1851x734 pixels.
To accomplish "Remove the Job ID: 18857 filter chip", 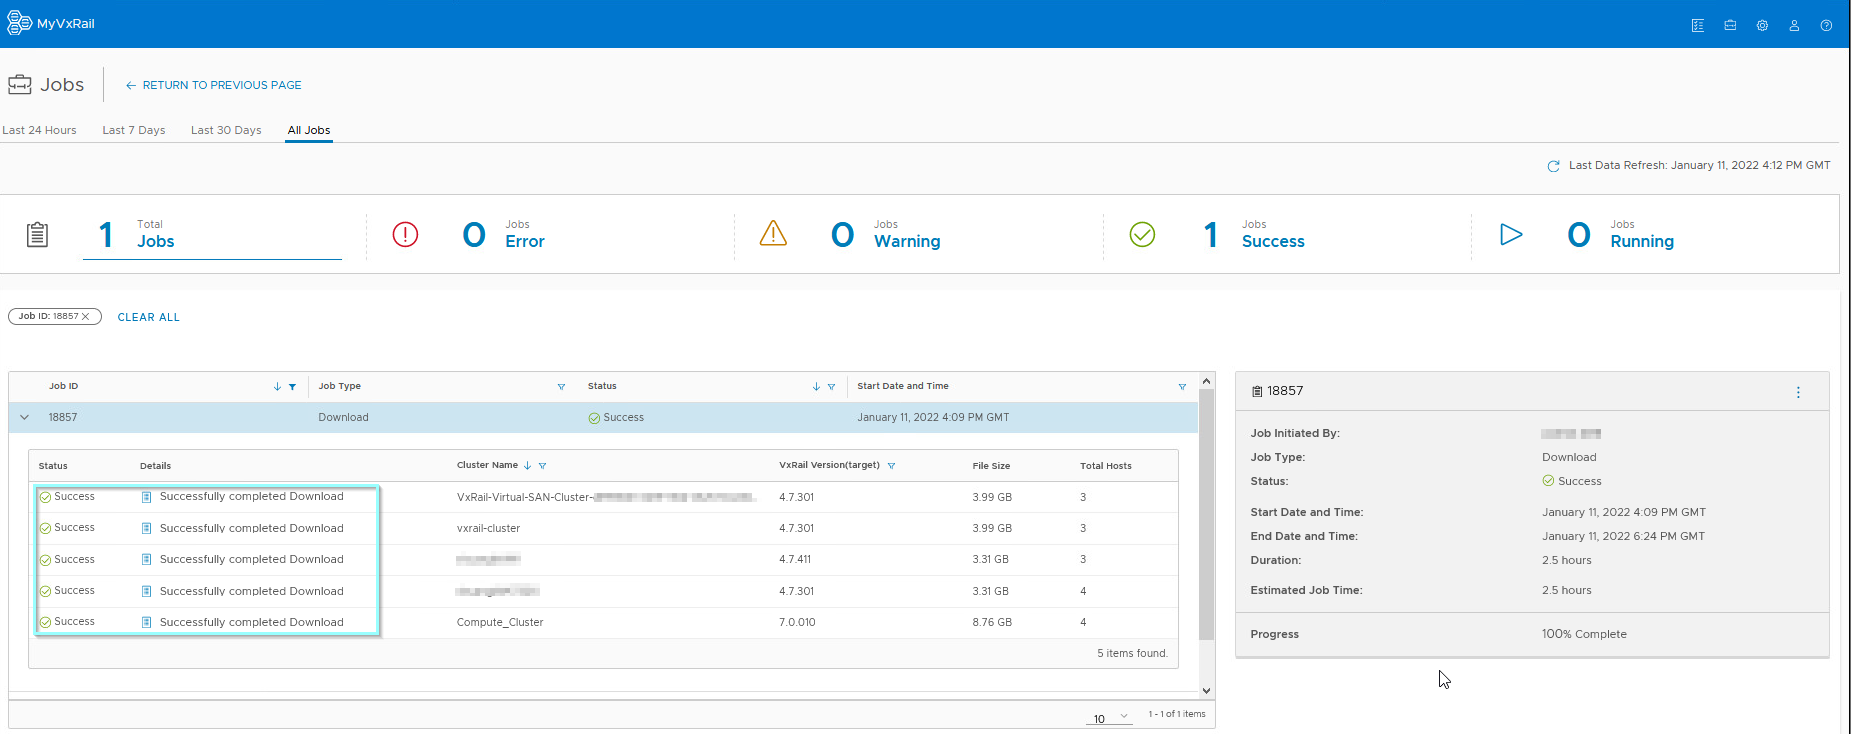I will click(86, 316).
